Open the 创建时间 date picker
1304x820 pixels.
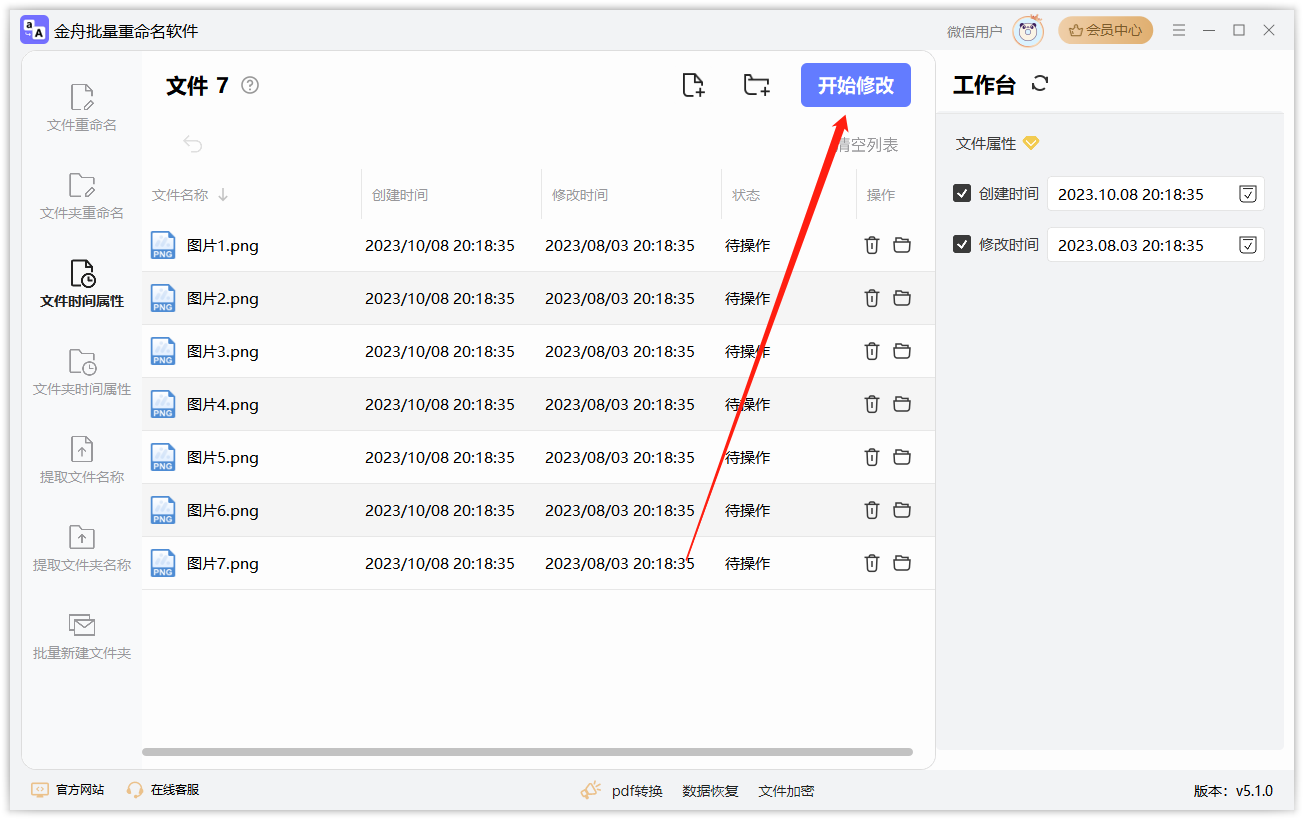1247,194
